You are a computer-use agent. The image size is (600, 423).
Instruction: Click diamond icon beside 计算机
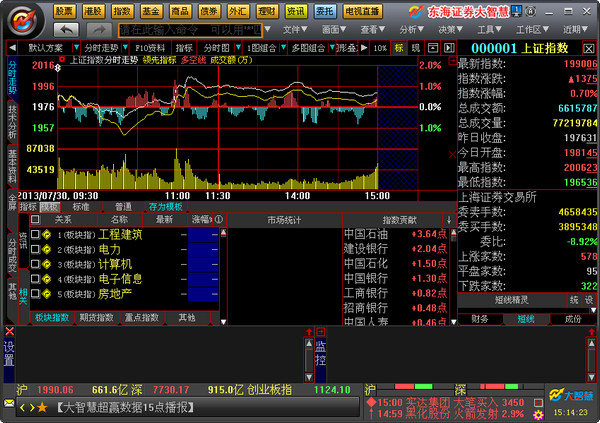point(46,264)
